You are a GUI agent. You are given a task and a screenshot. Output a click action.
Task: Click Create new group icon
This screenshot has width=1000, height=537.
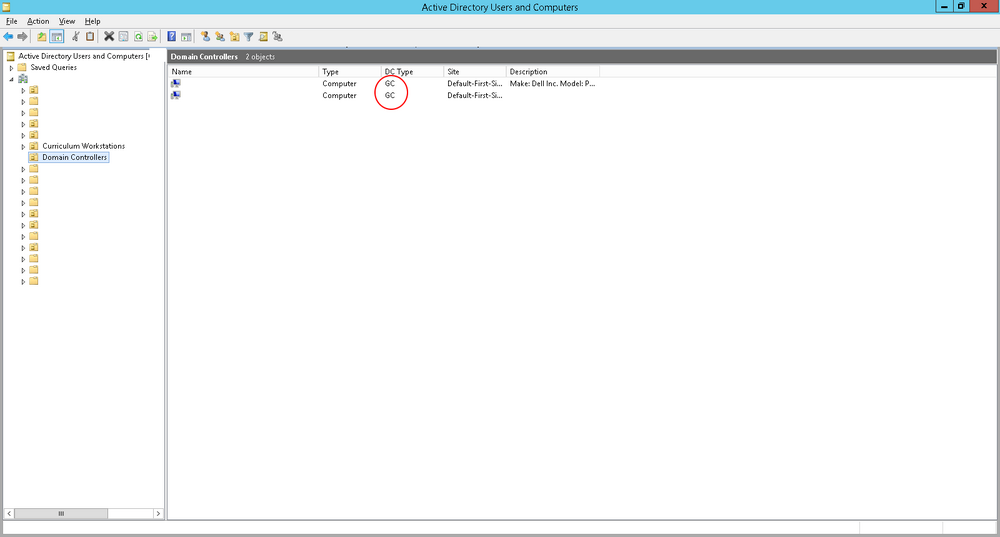tap(220, 37)
